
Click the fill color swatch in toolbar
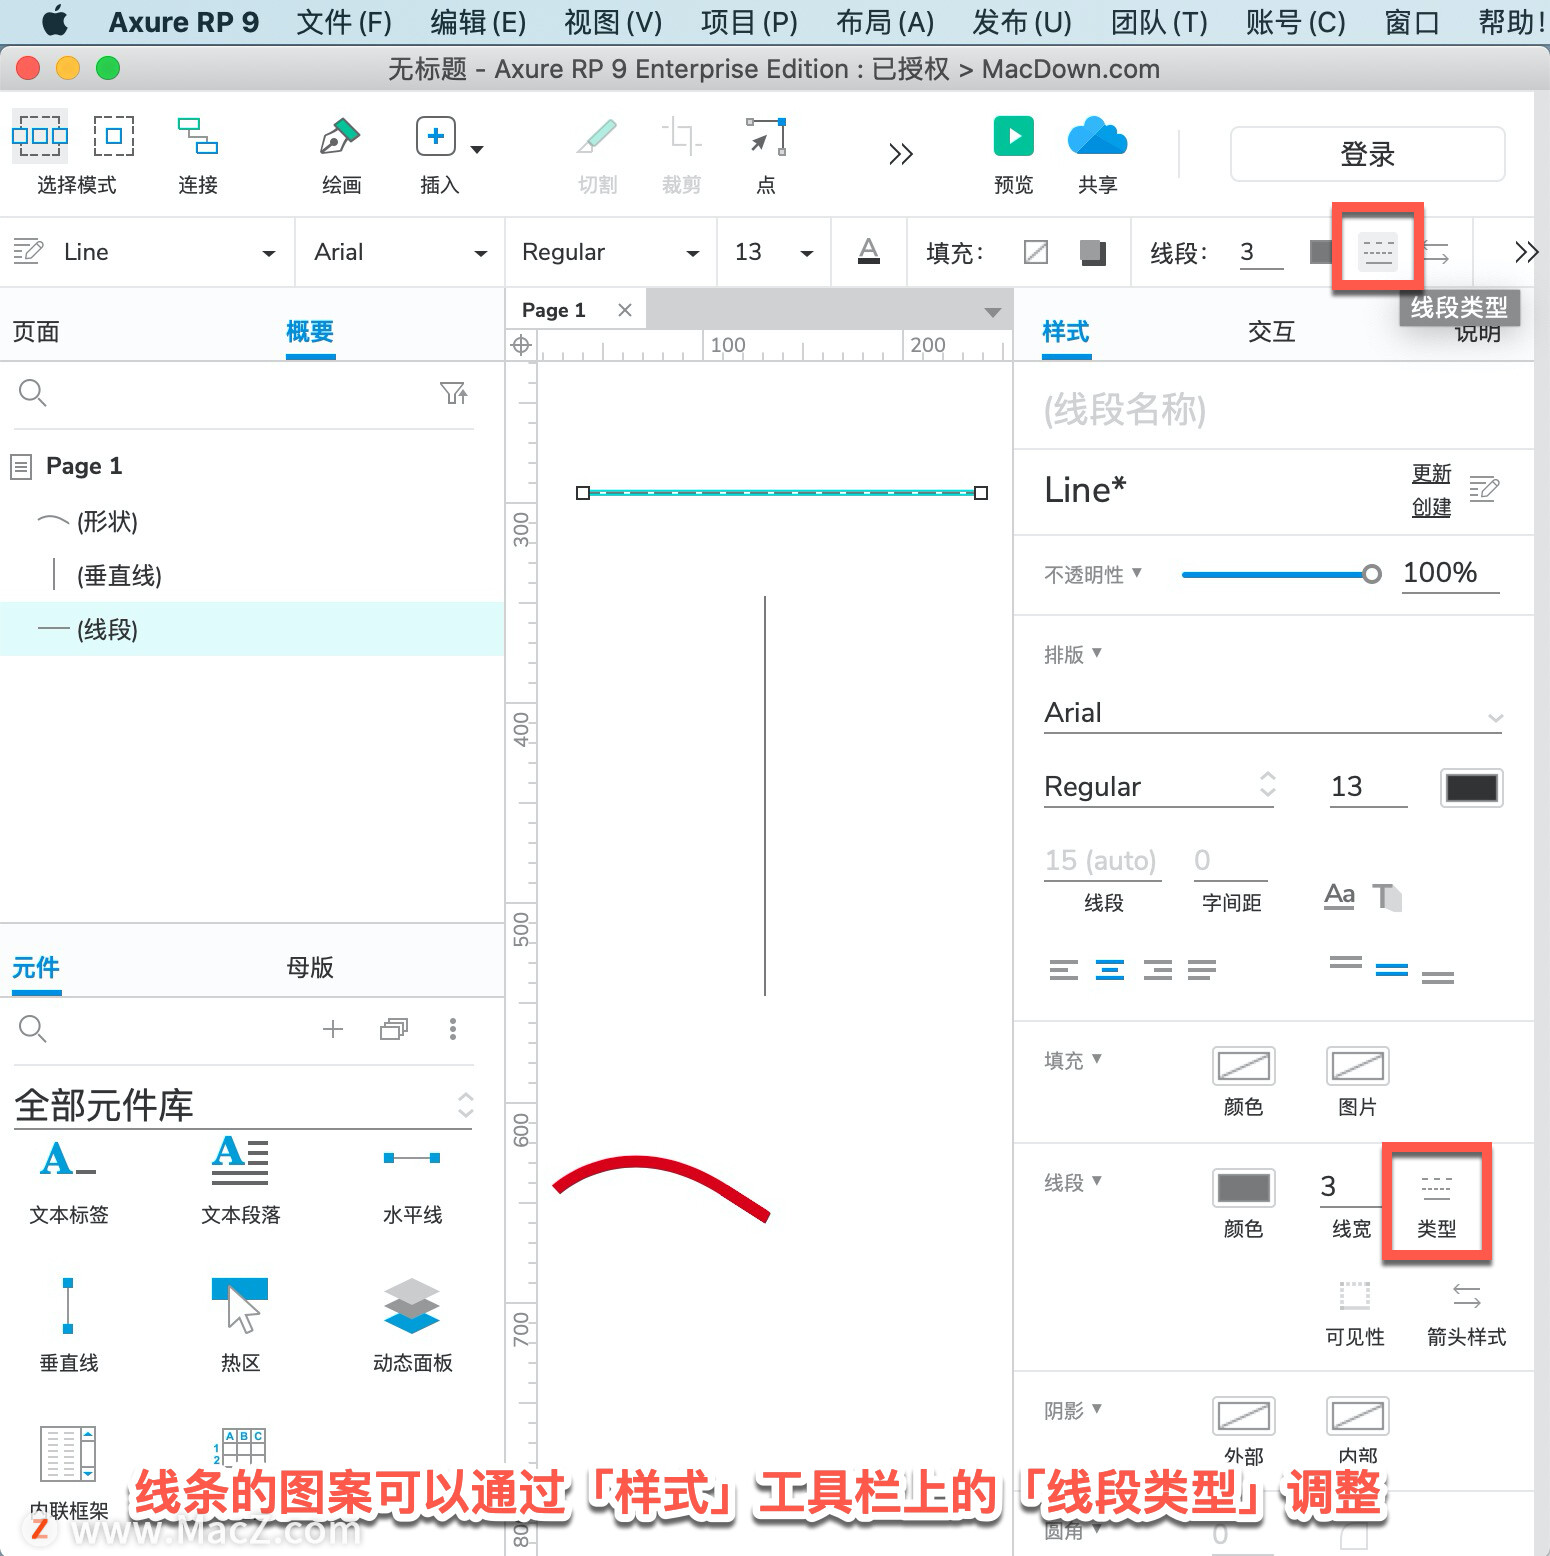point(1036,252)
